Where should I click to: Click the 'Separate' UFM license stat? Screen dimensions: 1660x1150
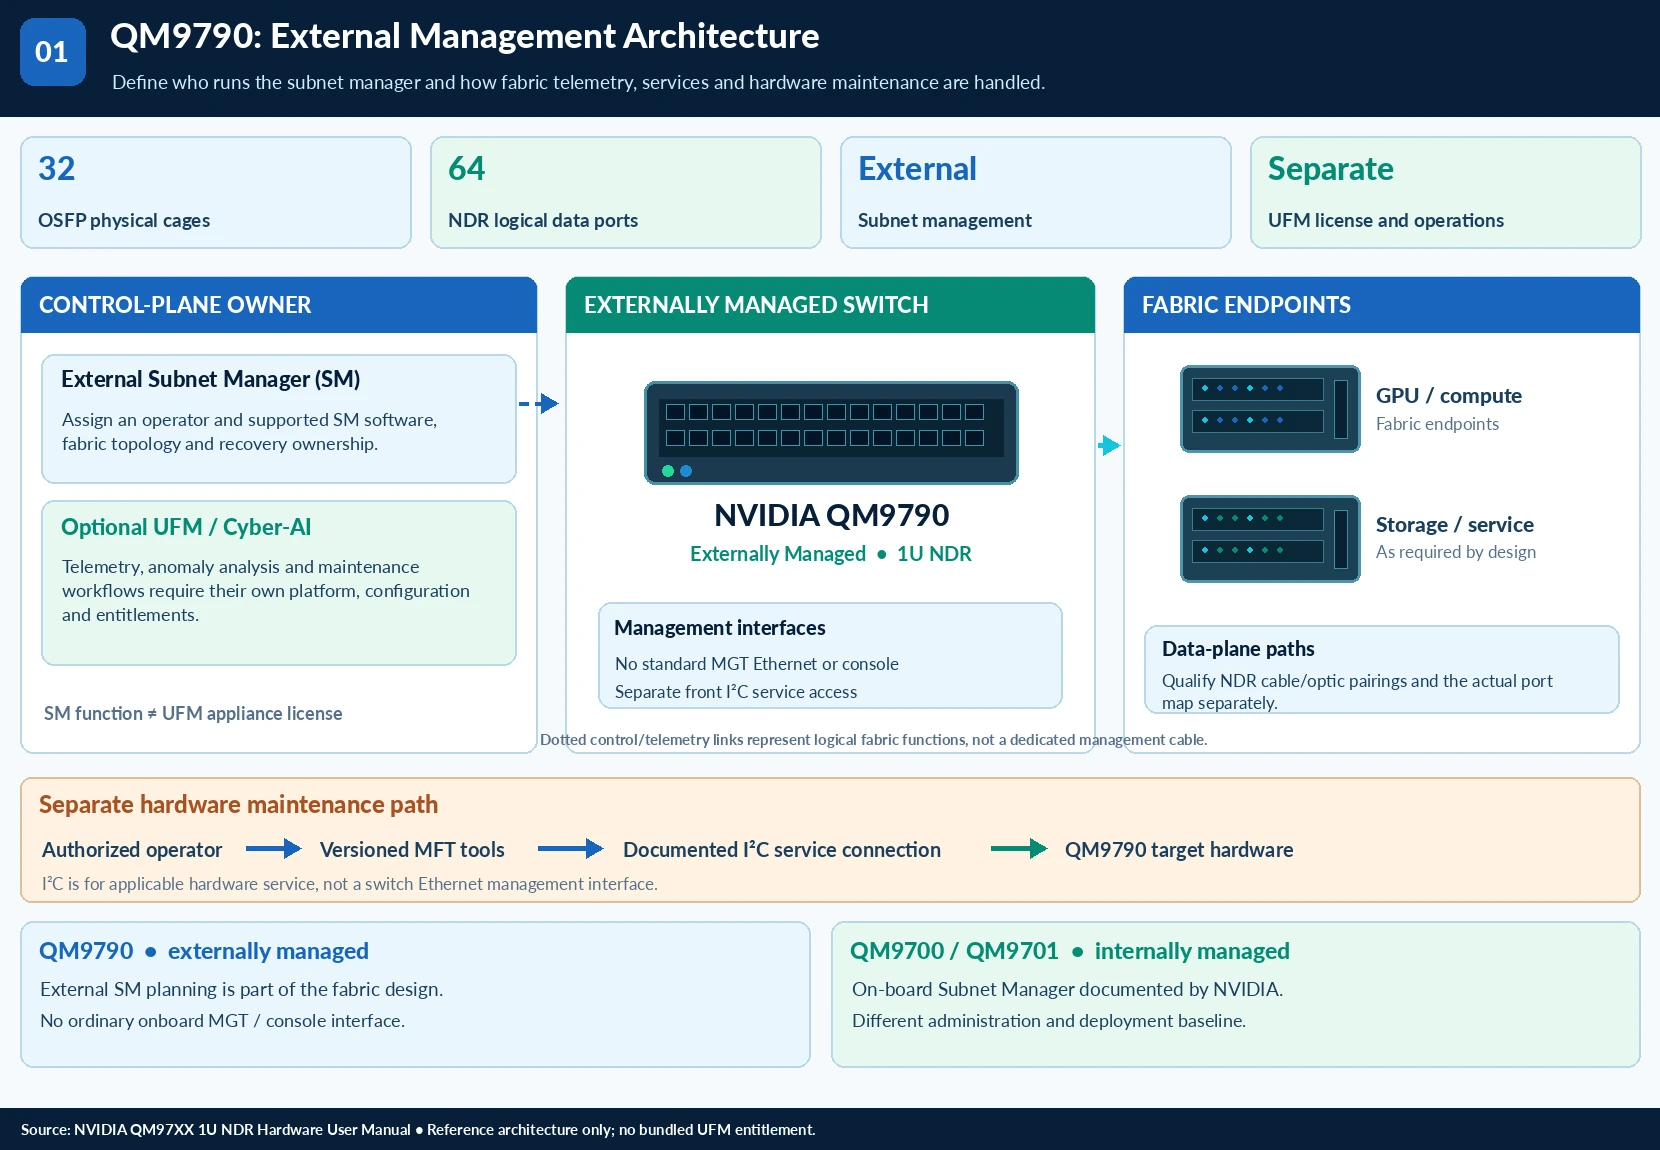1446,192
